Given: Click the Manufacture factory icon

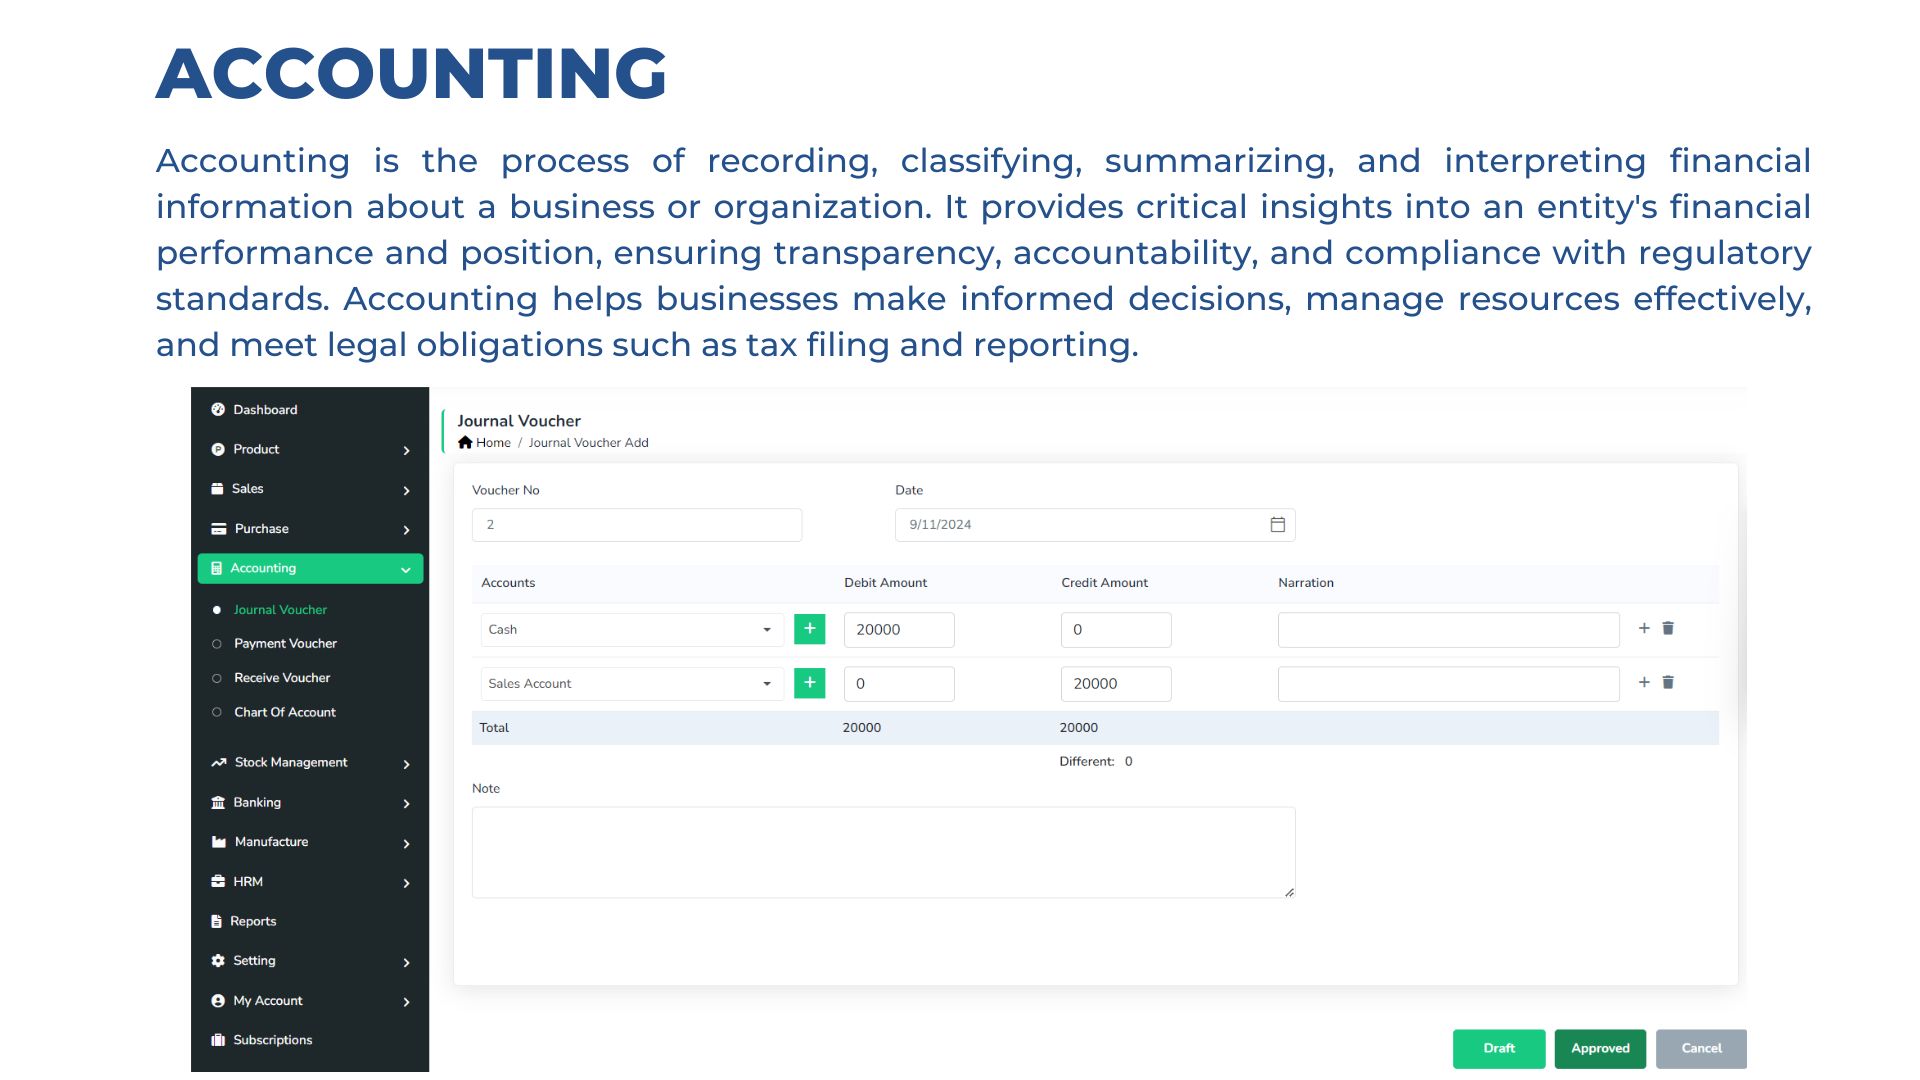Looking at the screenshot, I should [218, 842].
